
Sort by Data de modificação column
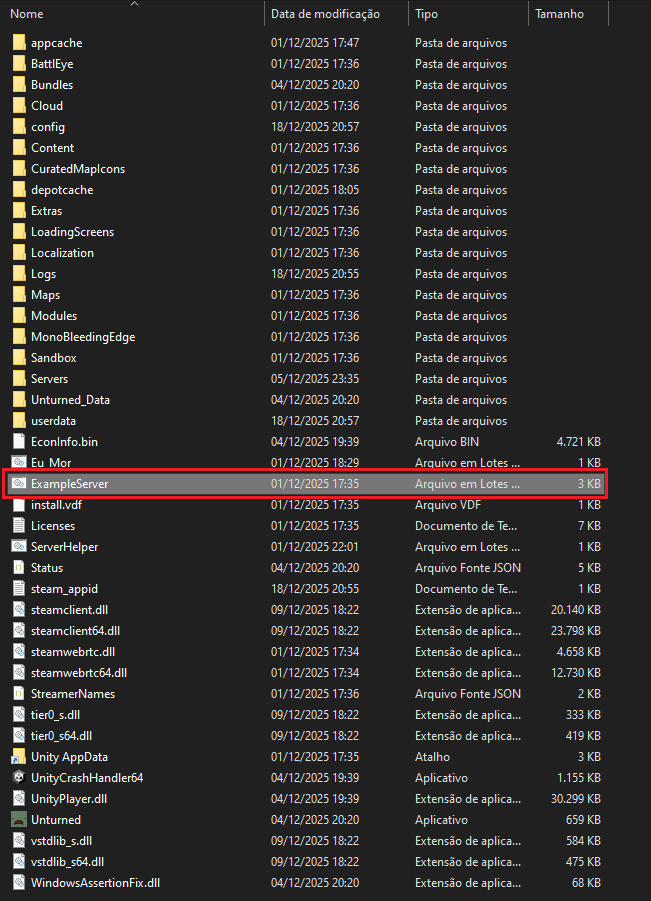point(325,14)
